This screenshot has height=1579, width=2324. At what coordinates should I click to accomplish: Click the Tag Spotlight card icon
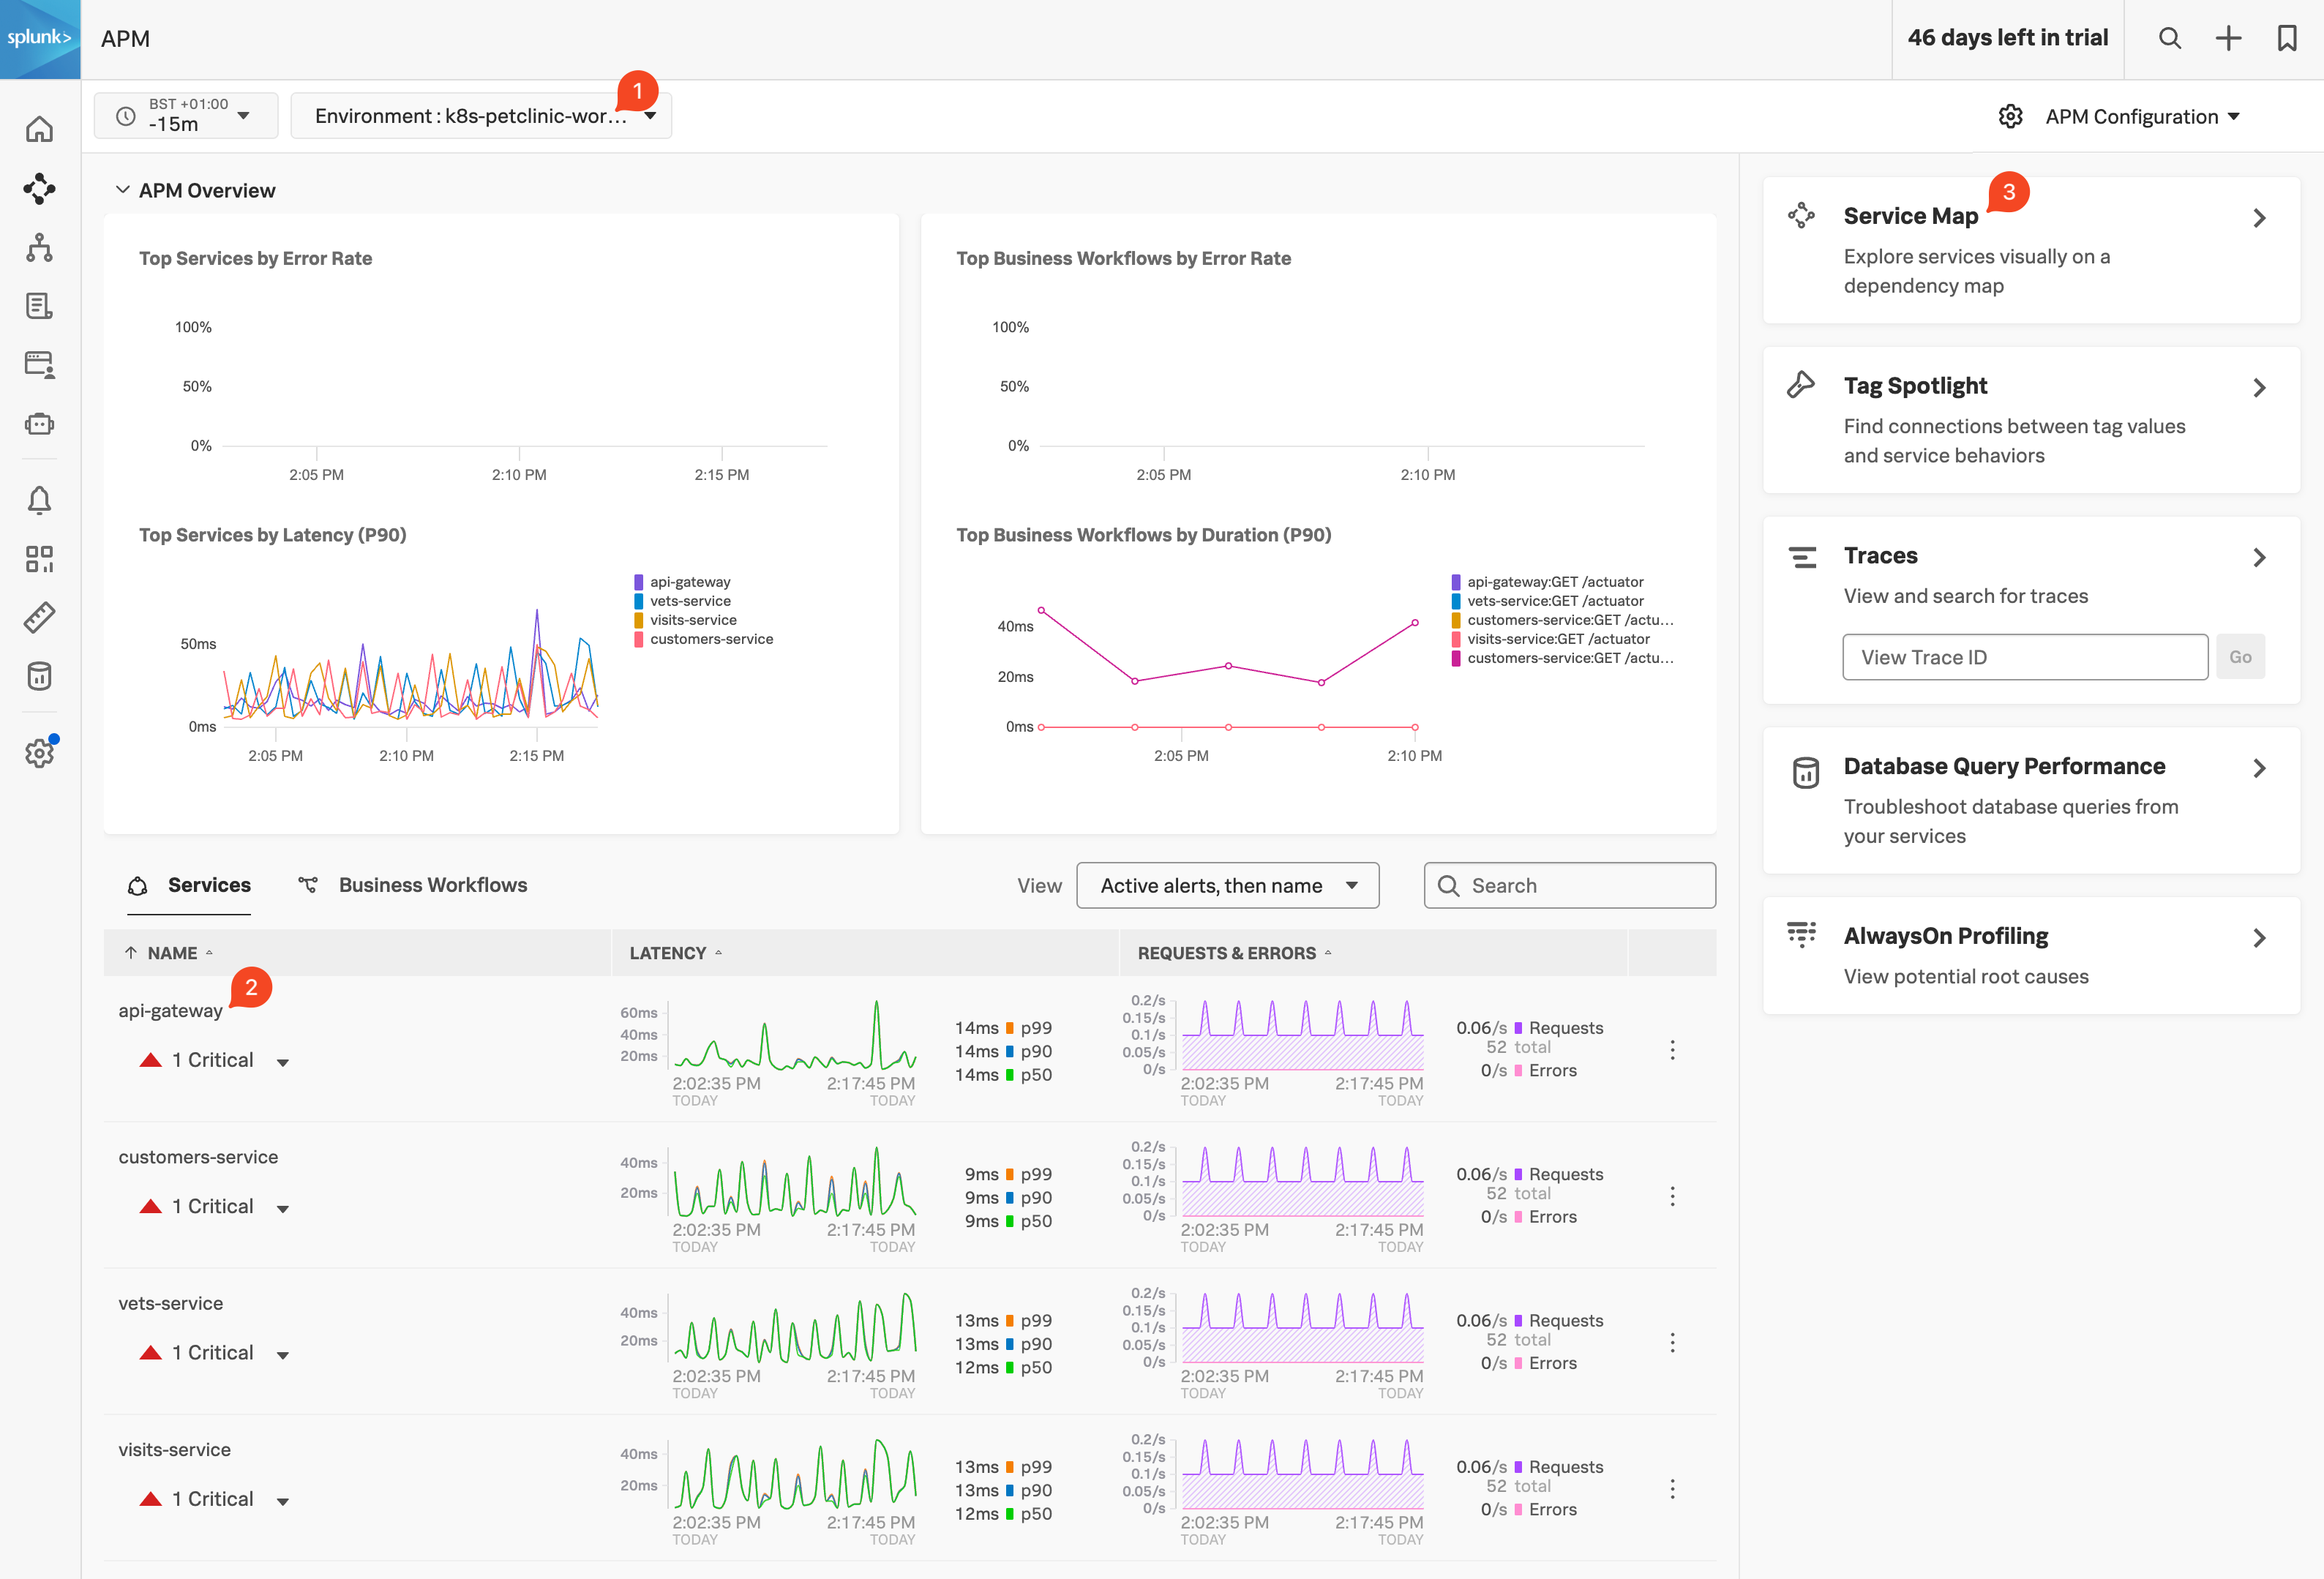(1801, 385)
